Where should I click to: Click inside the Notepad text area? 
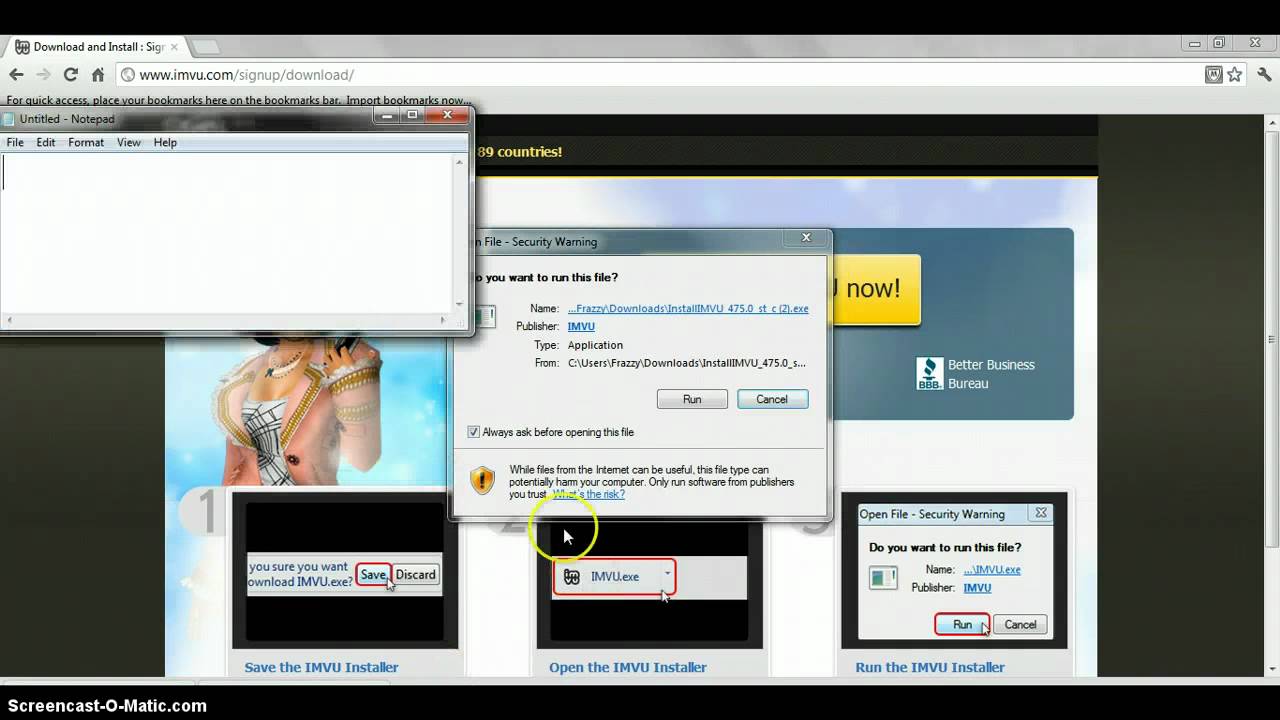pyautogui.click(x=228, y=234)
